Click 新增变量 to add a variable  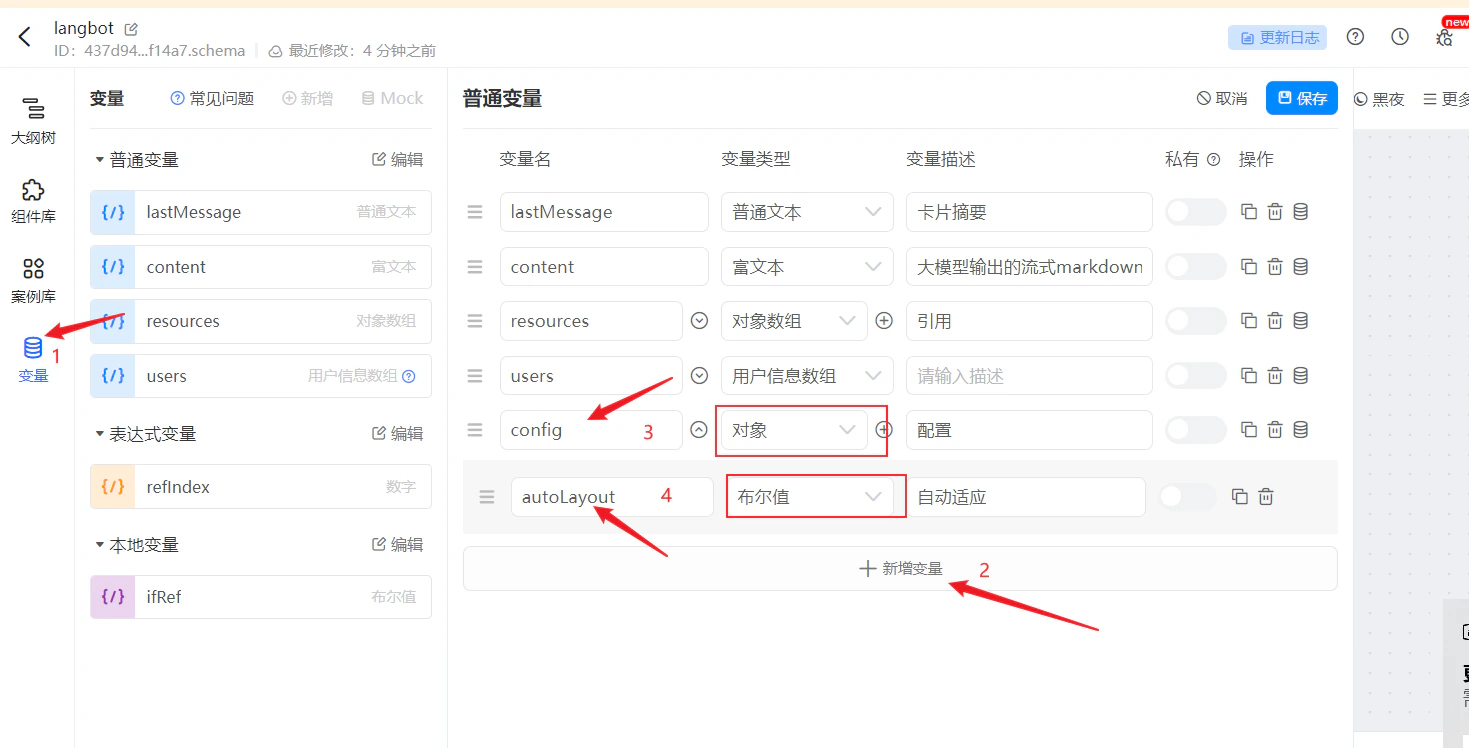pyautogui.click(x=900, y=568)
